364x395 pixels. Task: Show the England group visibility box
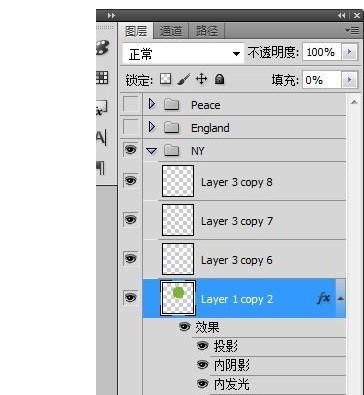(x=131, y=127)
